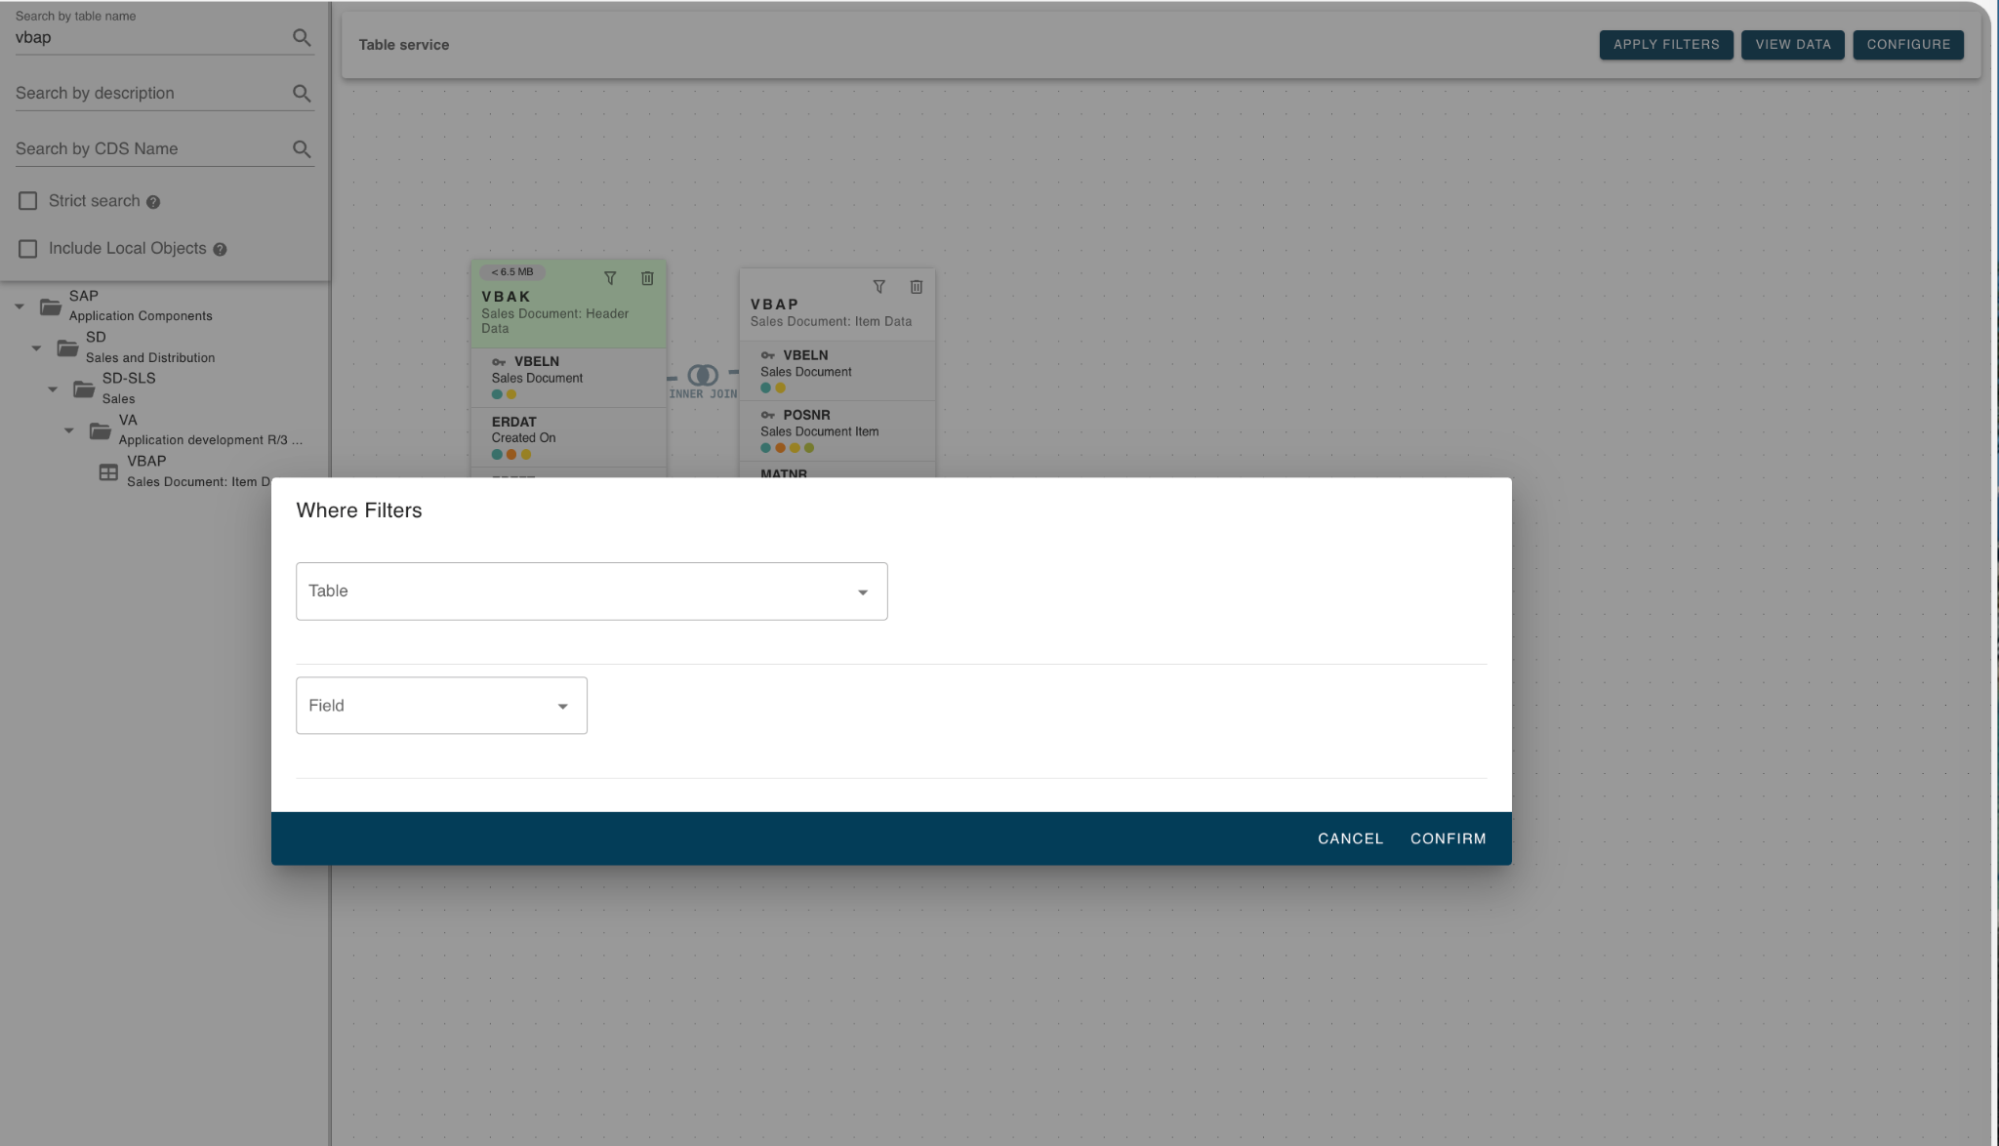Open the help icon next to Strict search
Image resolution: width=1999 pixels, height=1146 pixels.
pyautogui.click(x=153, y=201)
